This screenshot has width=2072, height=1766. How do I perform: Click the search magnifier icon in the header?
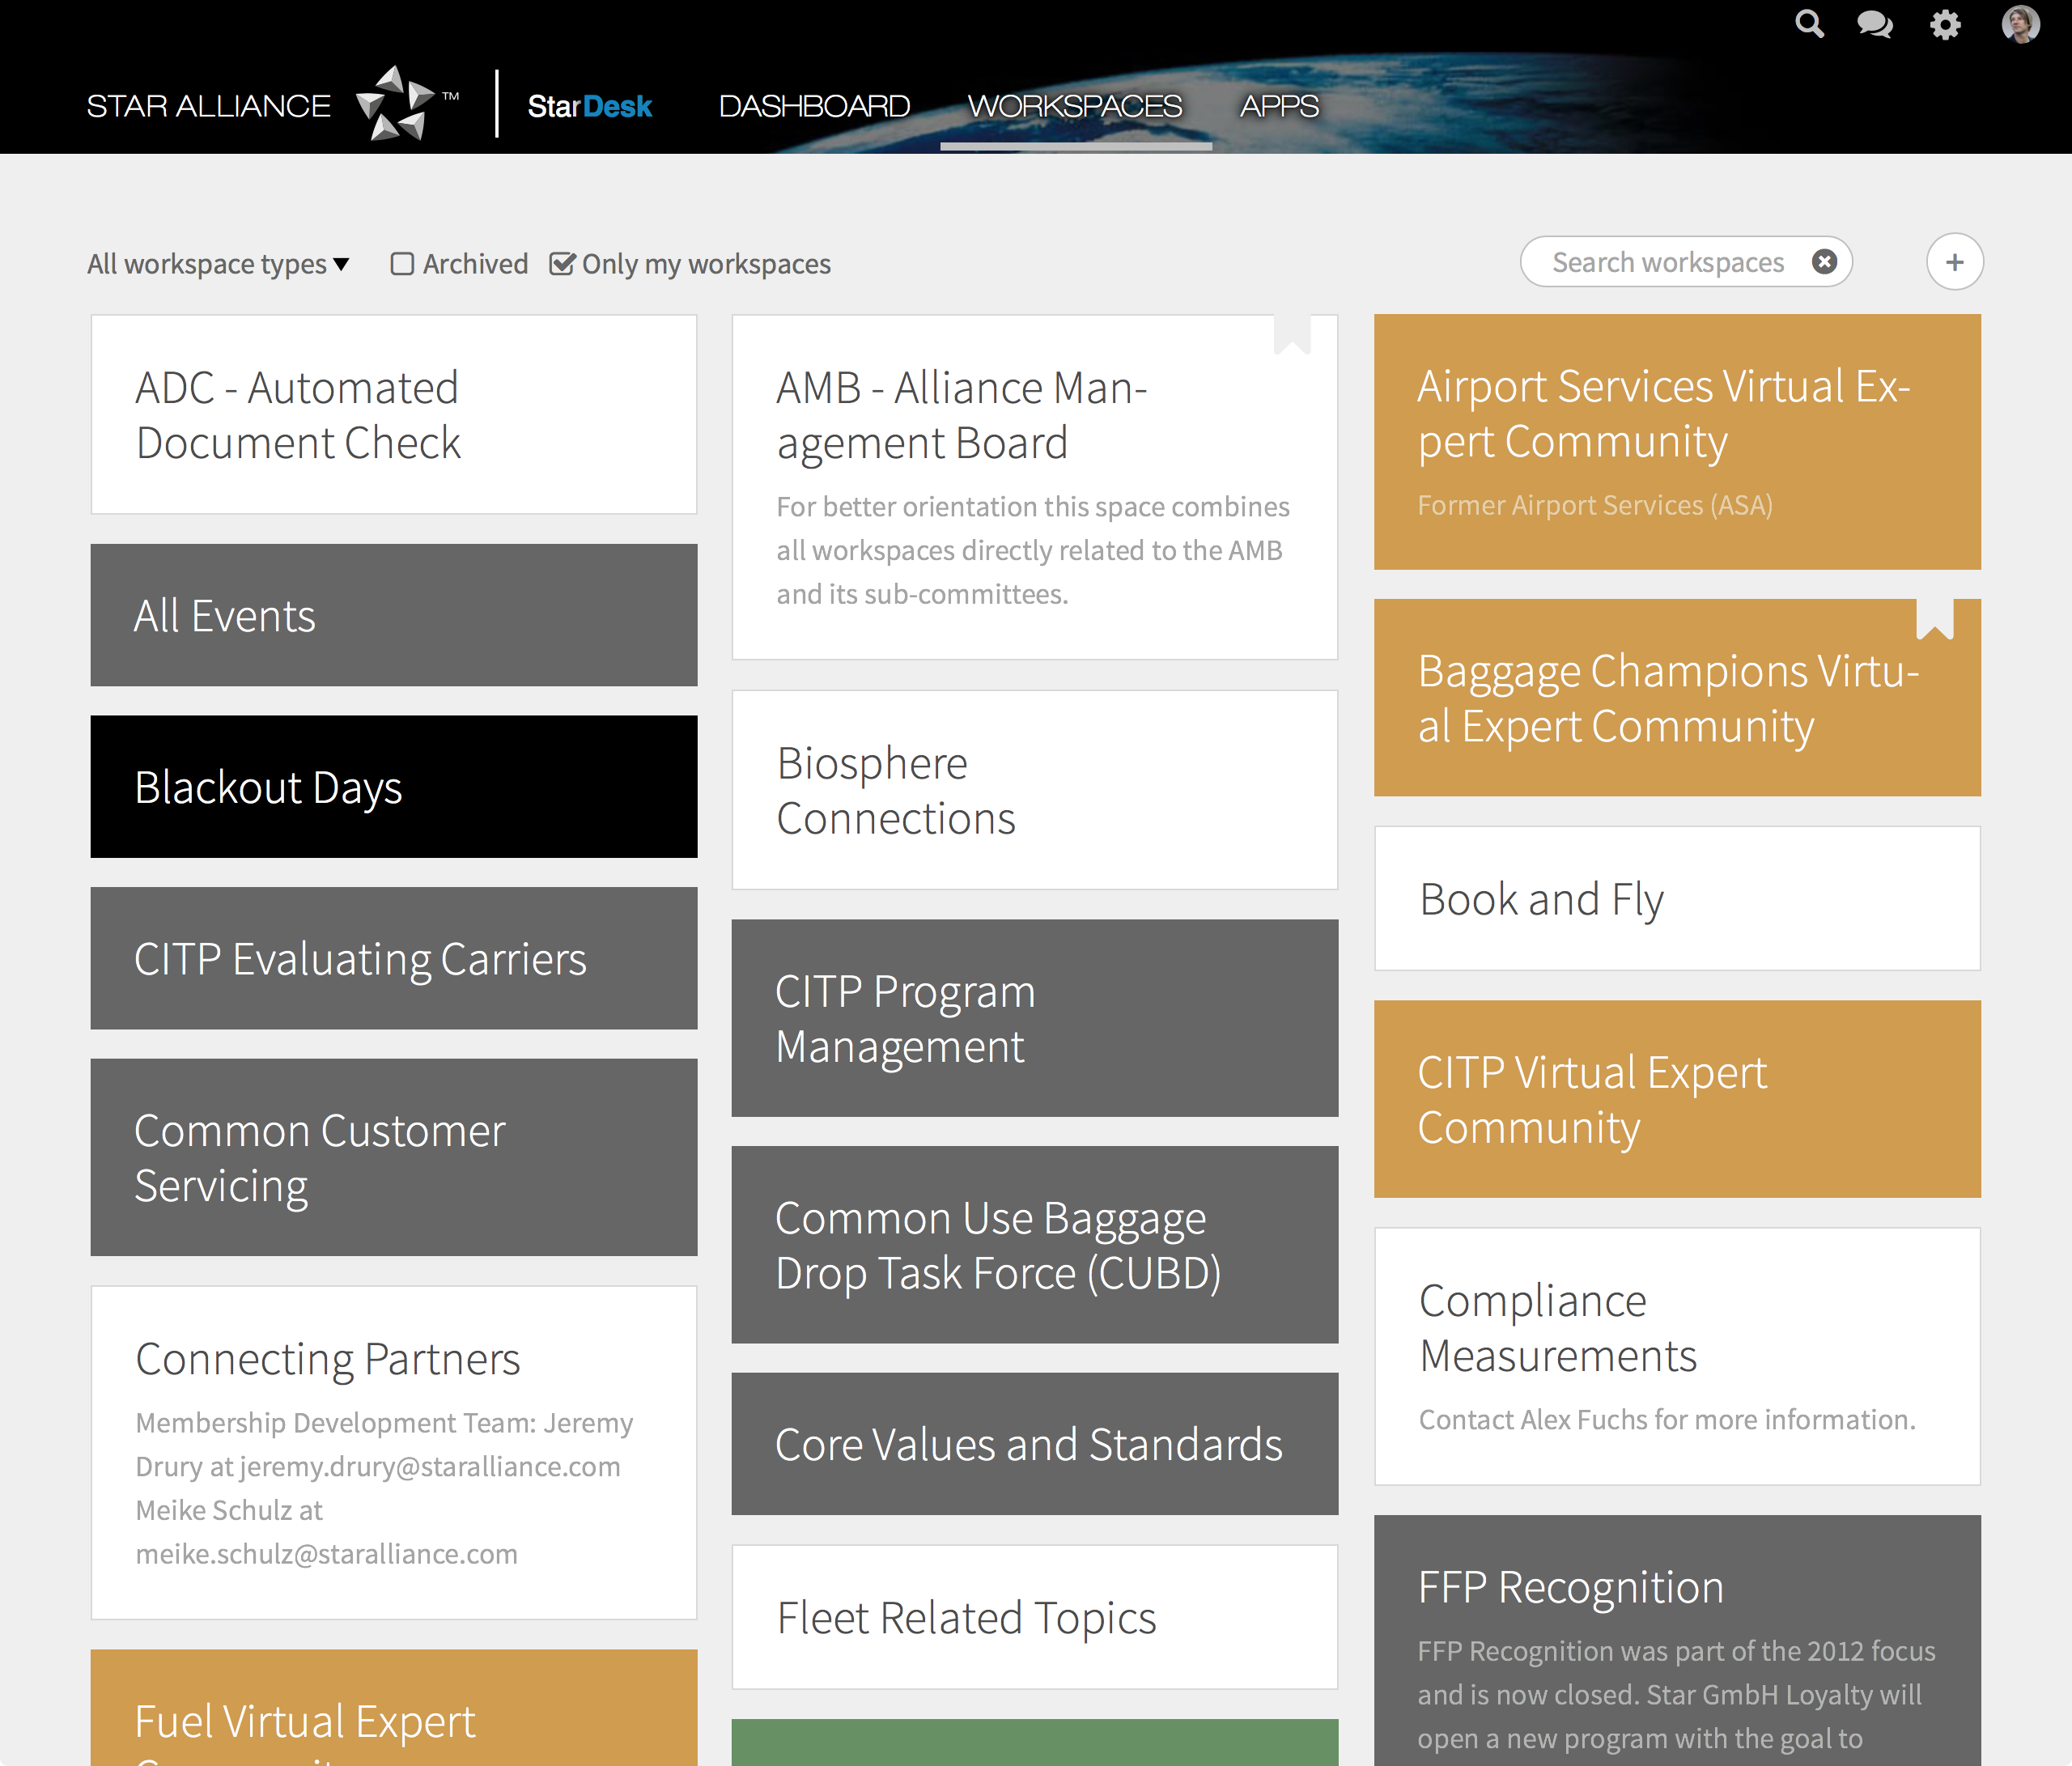coord(1809,23)
